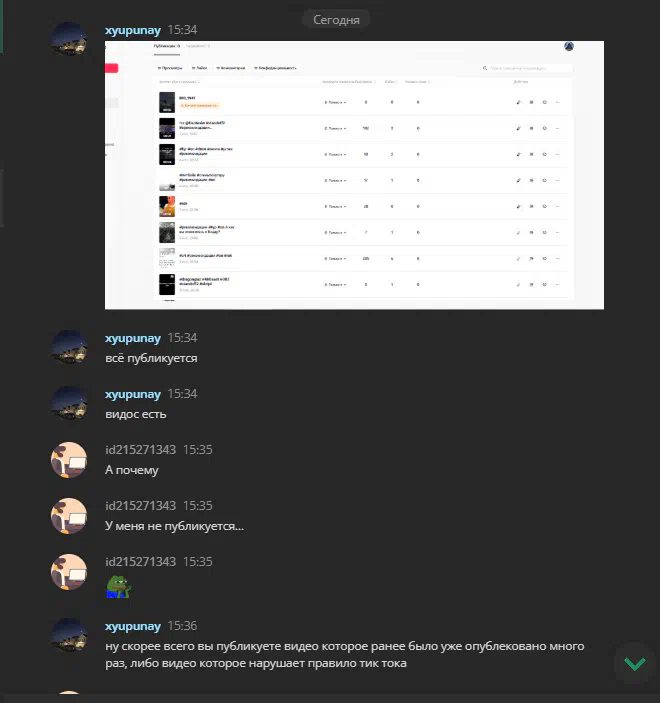Open xyupunay username above the attached image
660x703 pixels.
coord(133,30)
